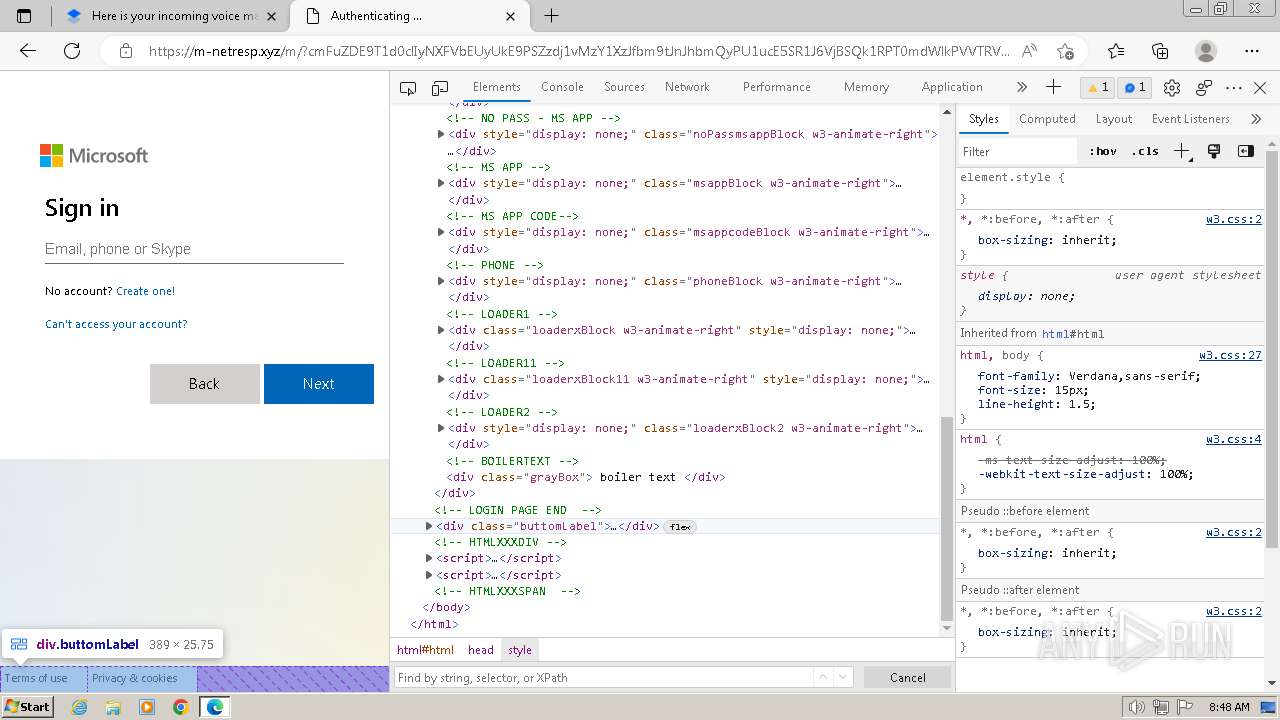
Task: Add a new style rule
Action: (1182, 152)
